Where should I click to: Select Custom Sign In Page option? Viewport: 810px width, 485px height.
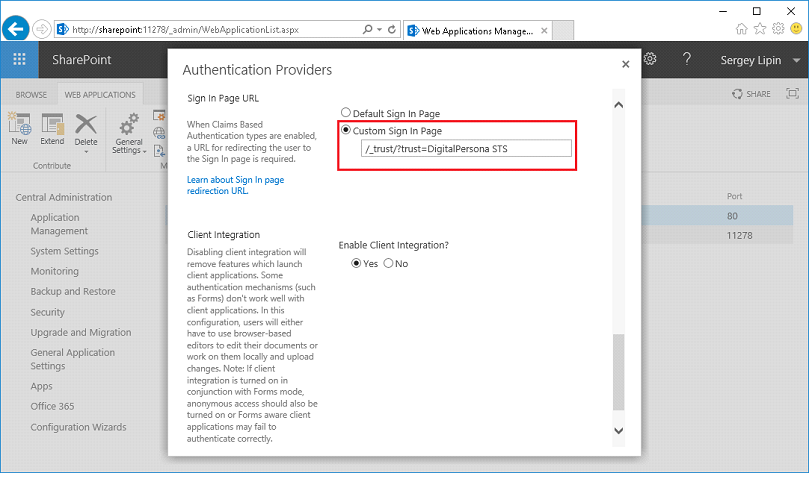[347, 131]
